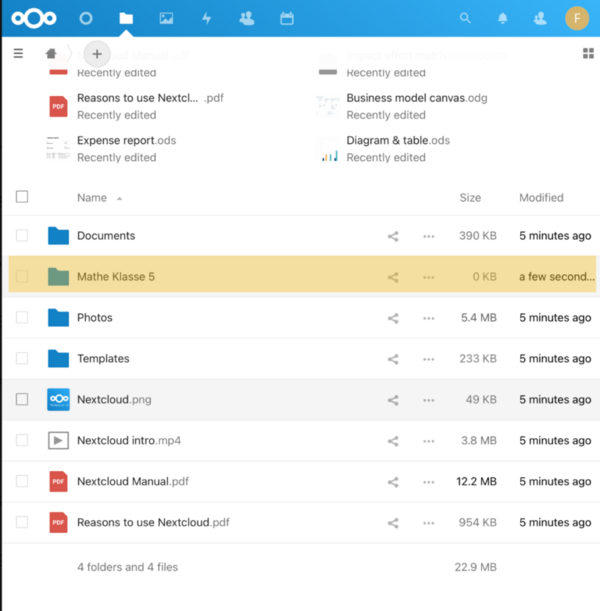Open actions menu for Documents
The width and height of the screenshot is (600, 611).
(429, 236)
